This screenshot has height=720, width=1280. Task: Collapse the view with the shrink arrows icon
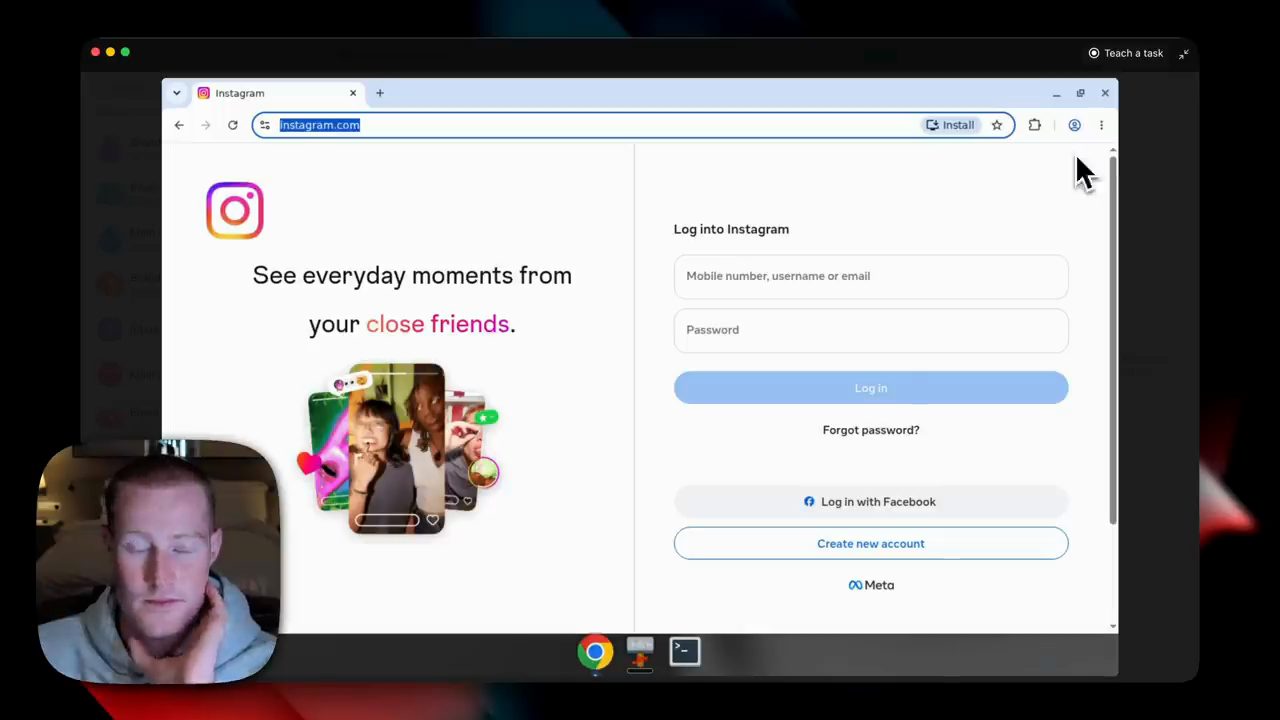click(x=1184, y=53)
